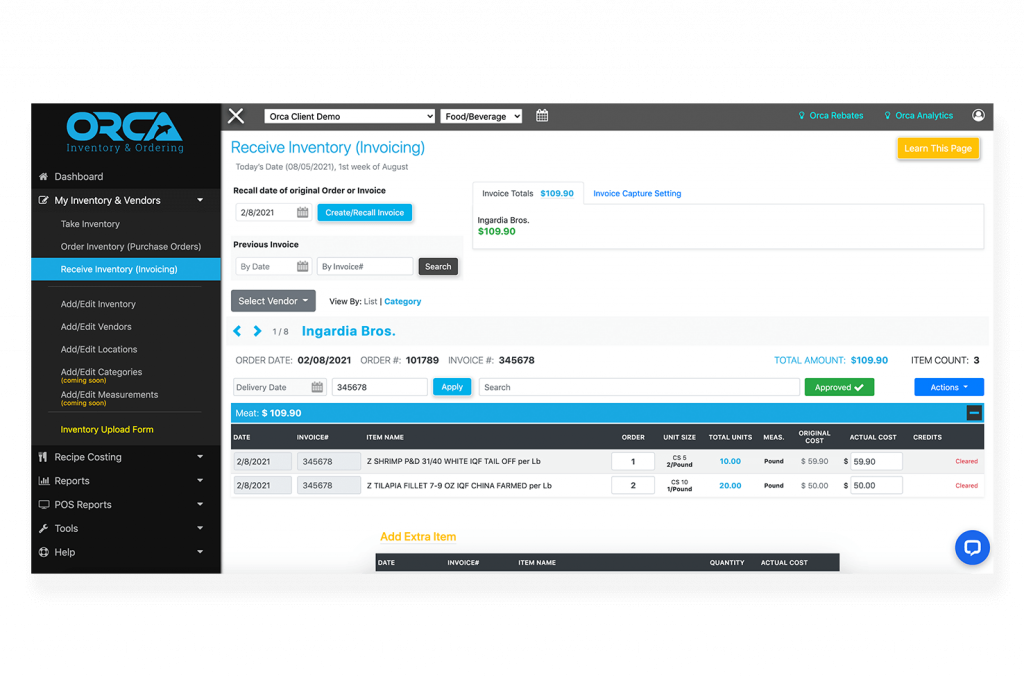Screen dimensions: 1024x677
Task: Open the calendar picker in the By Date field
Action: pos(302,266)
